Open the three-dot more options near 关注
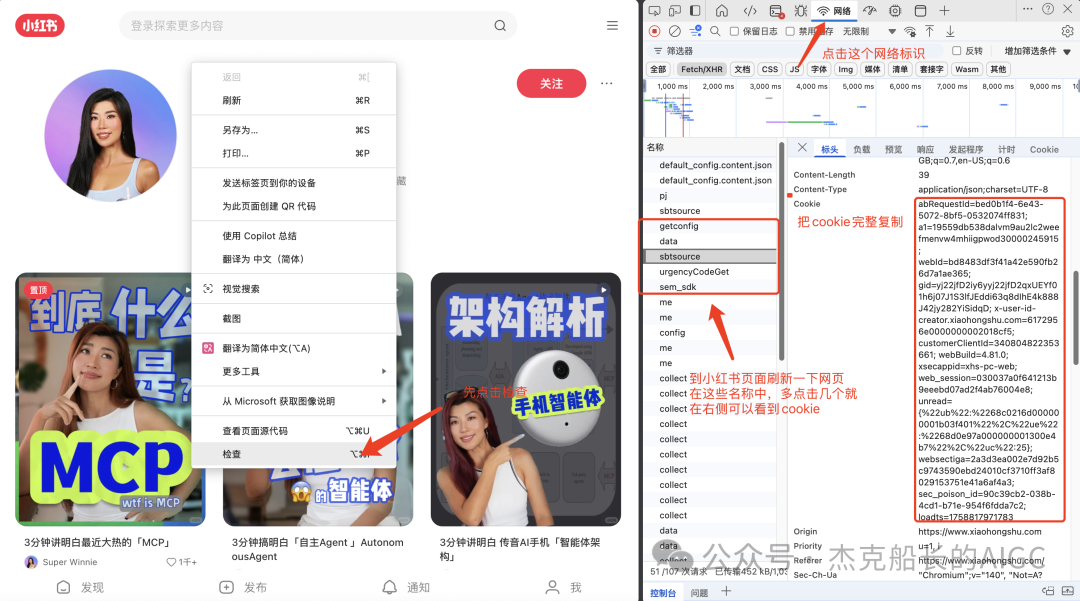Image resolution: width=1080 pixels, height=601 pixels. click(x=606, y=83)
